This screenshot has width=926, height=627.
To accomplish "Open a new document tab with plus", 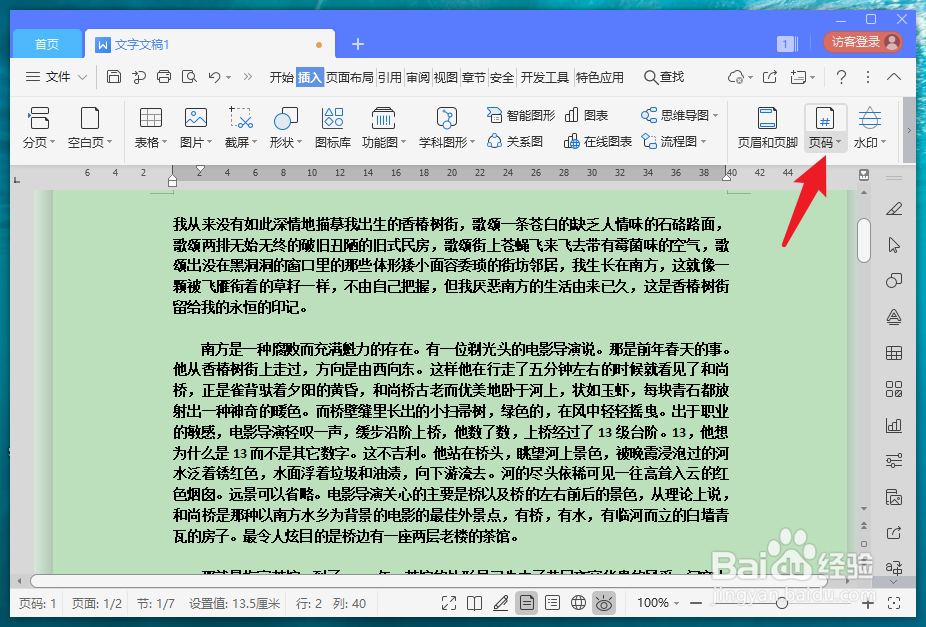I will [358, 44].
